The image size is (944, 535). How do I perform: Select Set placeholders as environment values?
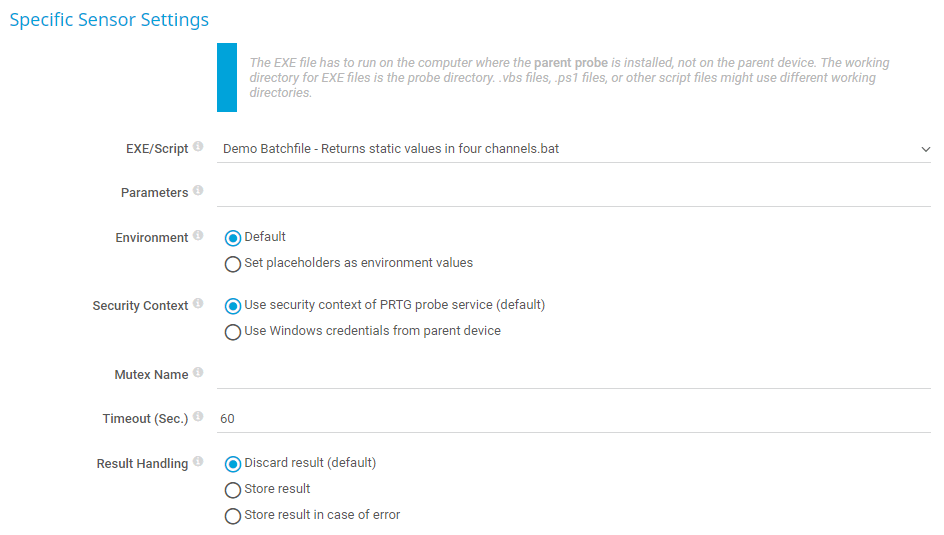tap(233, 264)
